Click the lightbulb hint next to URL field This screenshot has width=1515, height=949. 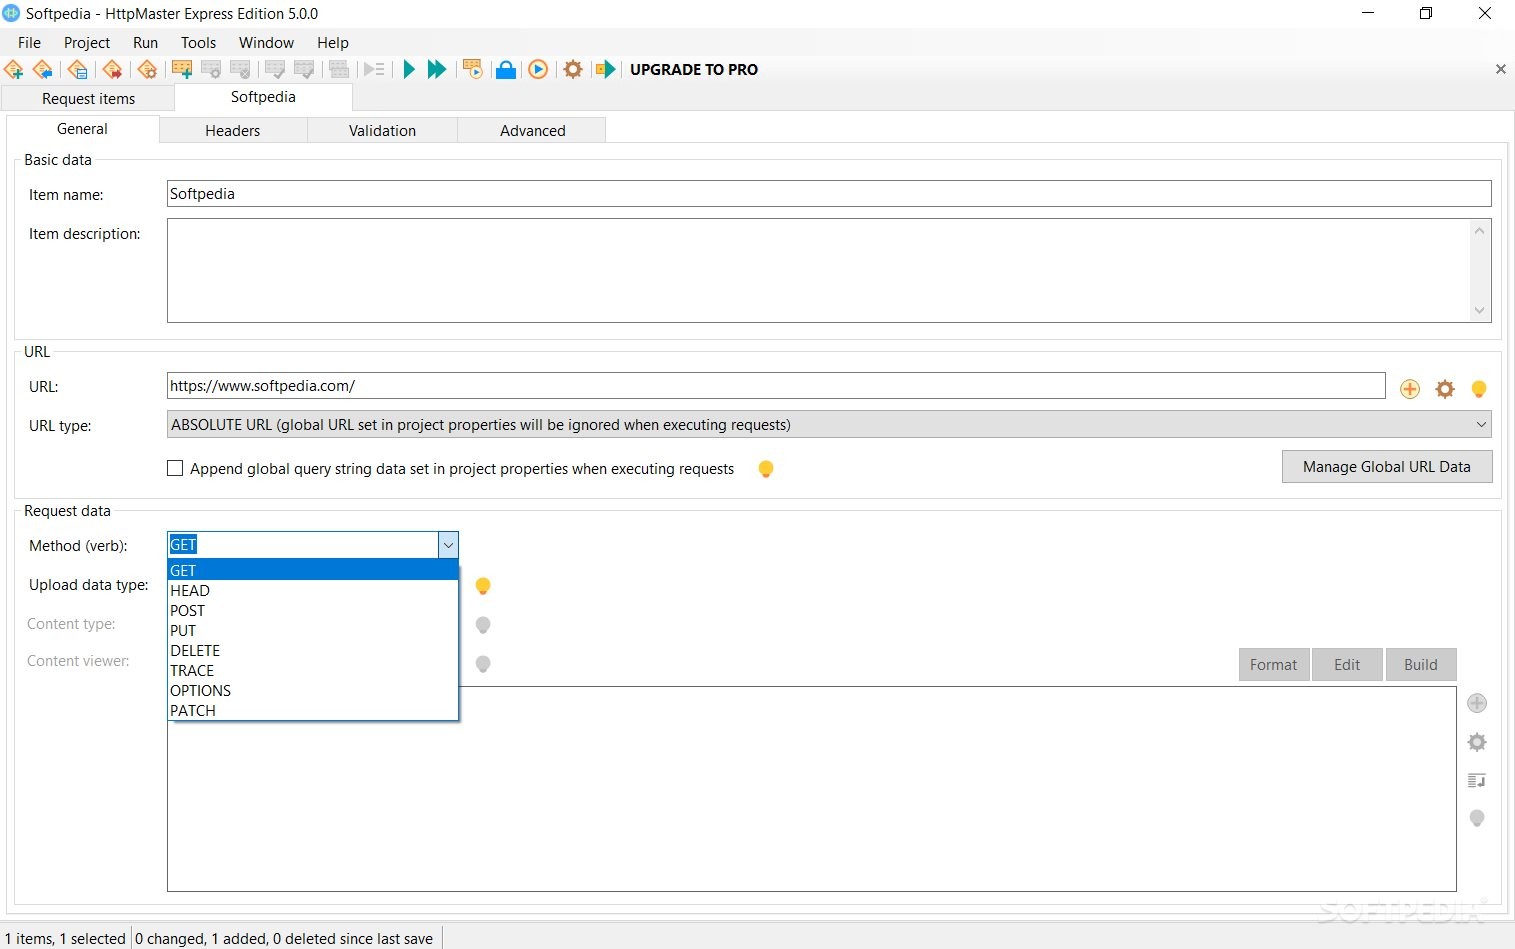(1479, 389)
